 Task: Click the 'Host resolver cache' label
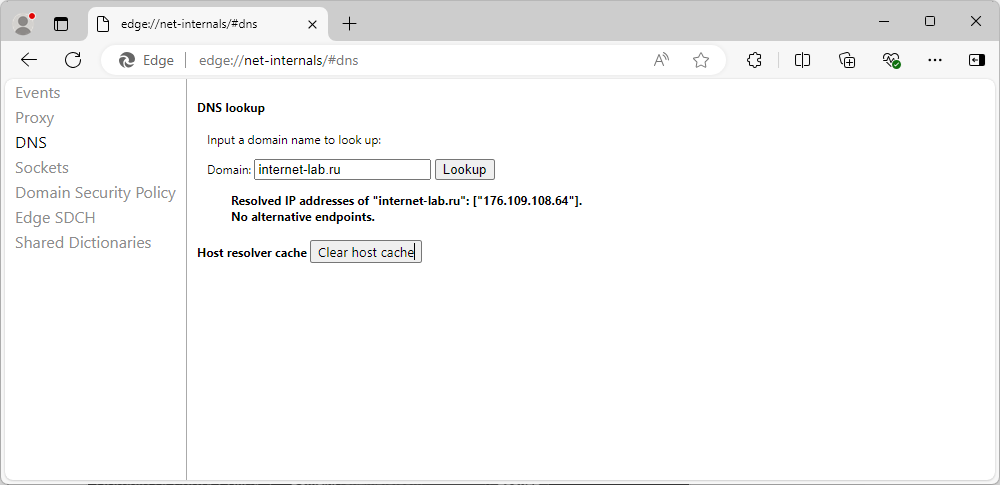click(252, 253)
